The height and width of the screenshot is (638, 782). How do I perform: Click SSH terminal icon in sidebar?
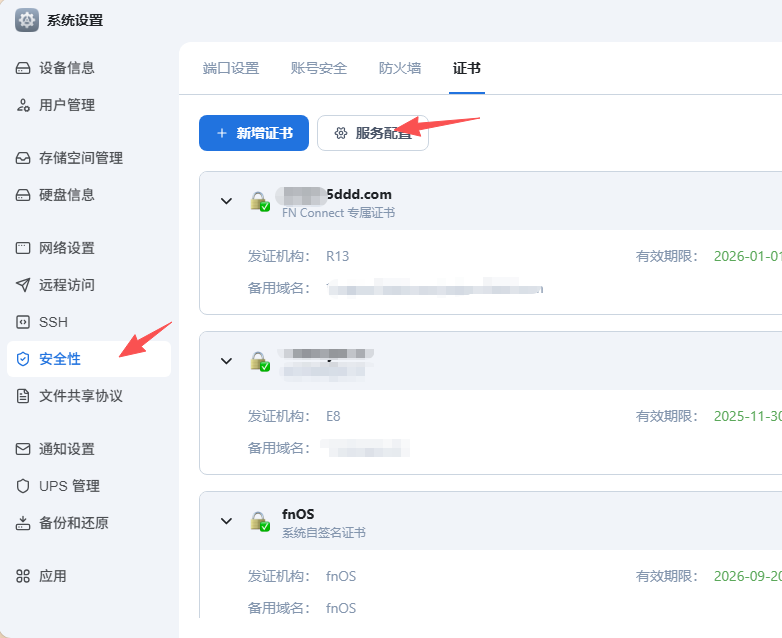(23, 322)
